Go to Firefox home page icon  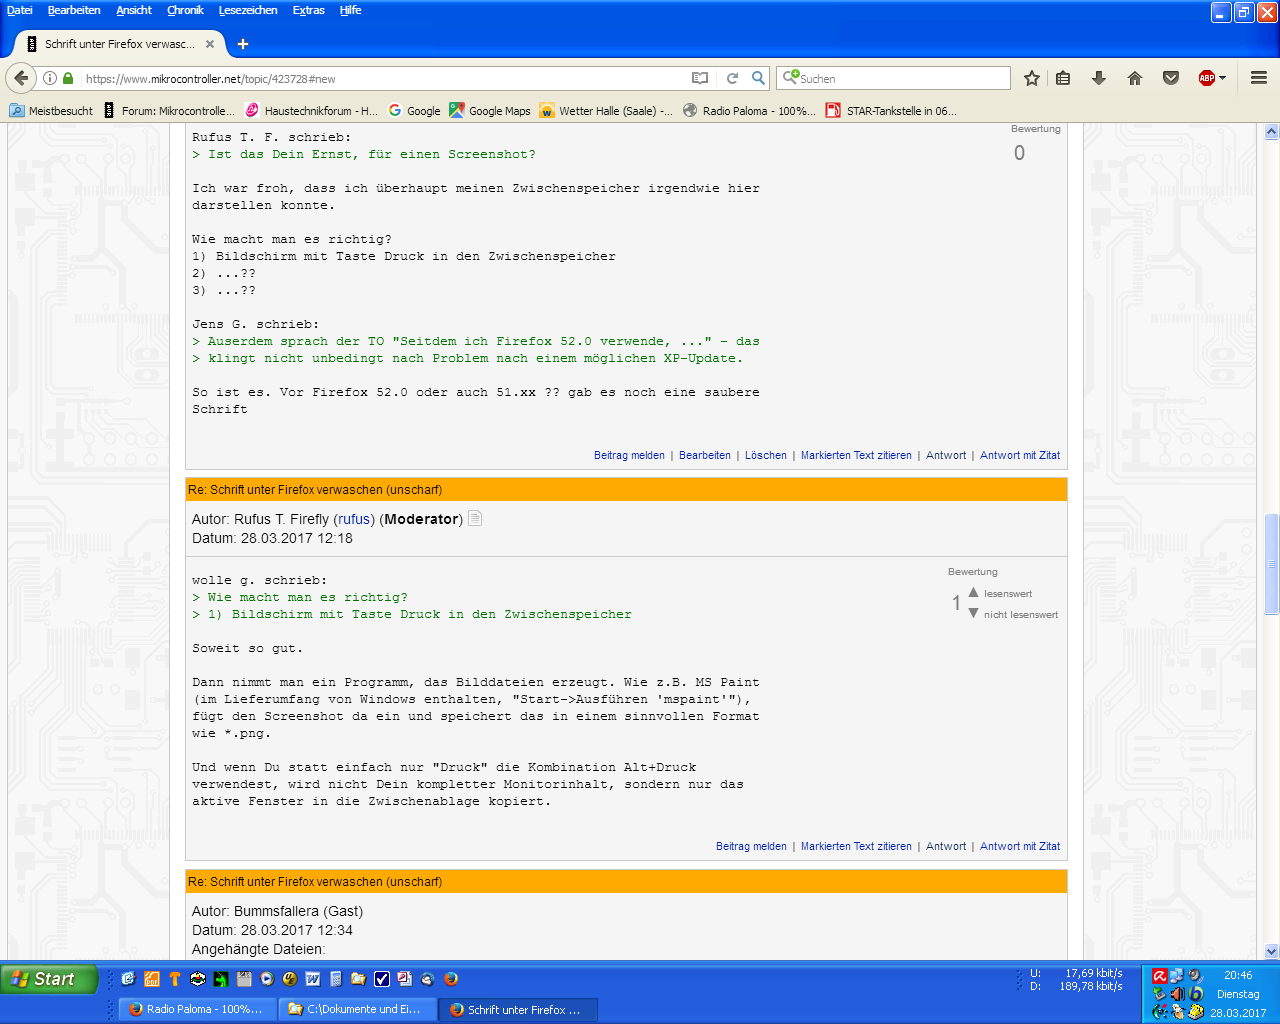point(1135,78)
